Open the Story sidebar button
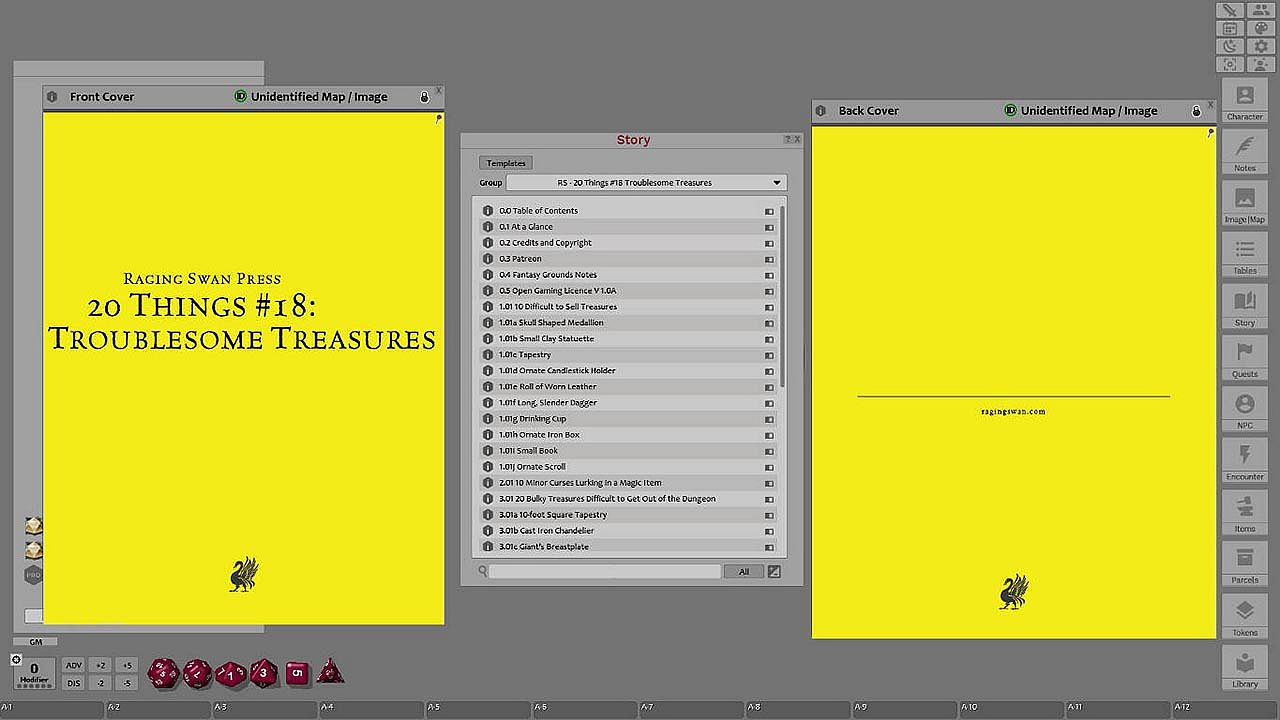This screenshot has width=1280, height=720. (1245, 307)
